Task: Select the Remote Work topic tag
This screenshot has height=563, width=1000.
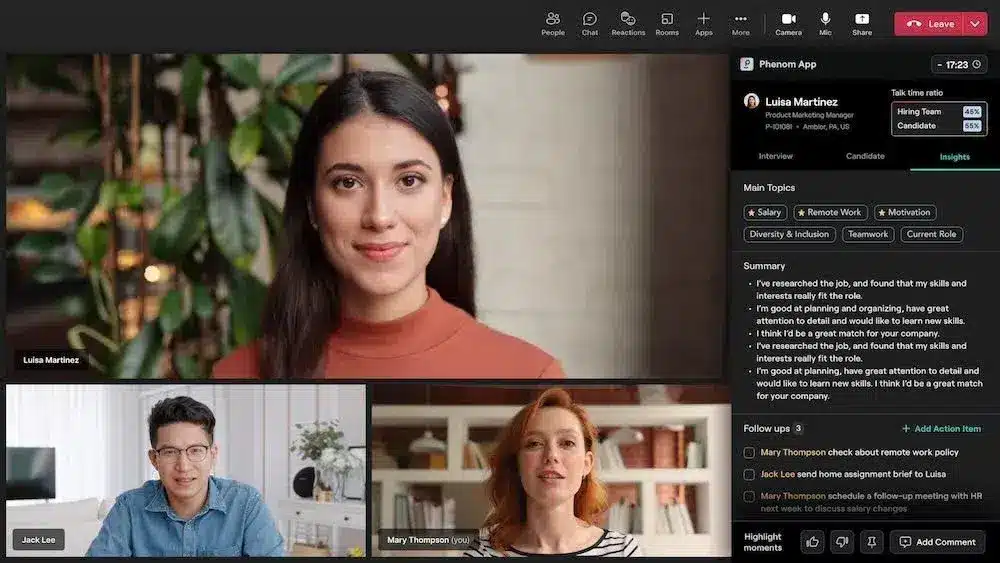Action: click(830, 212)
